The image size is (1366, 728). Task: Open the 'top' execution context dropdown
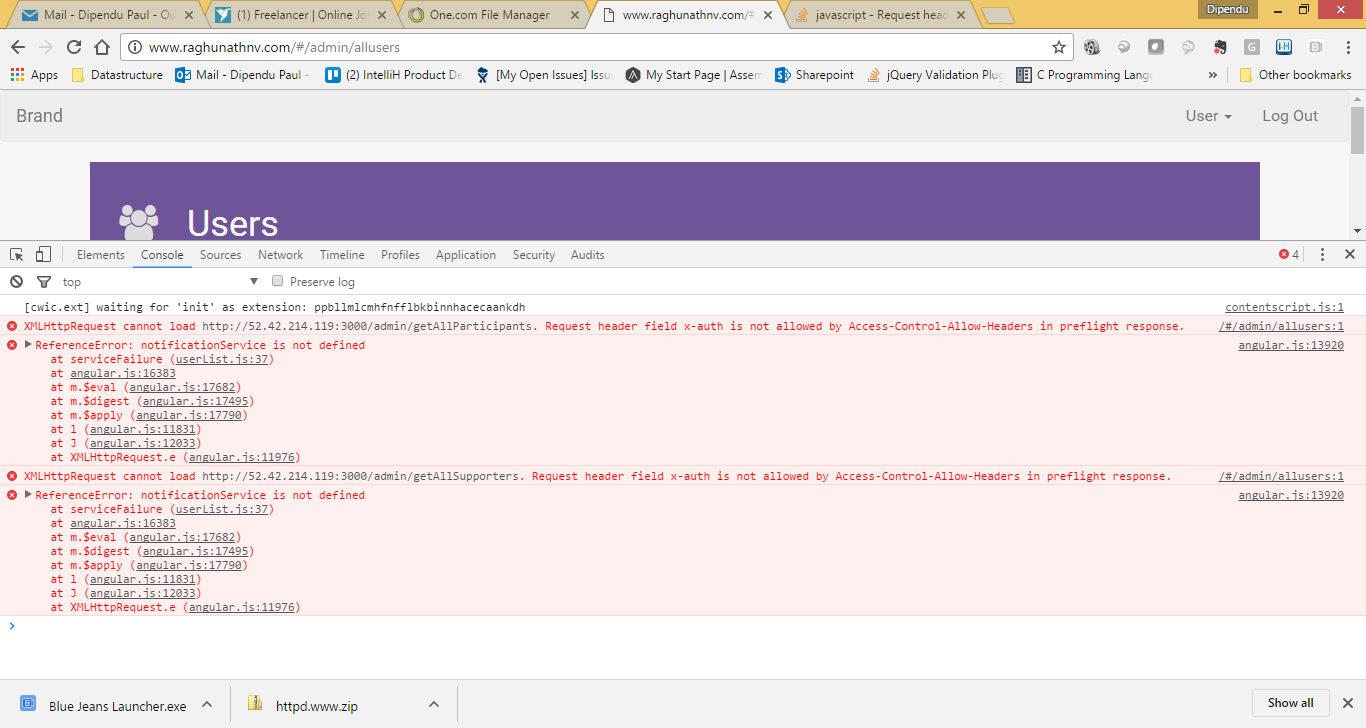[160, 282]
